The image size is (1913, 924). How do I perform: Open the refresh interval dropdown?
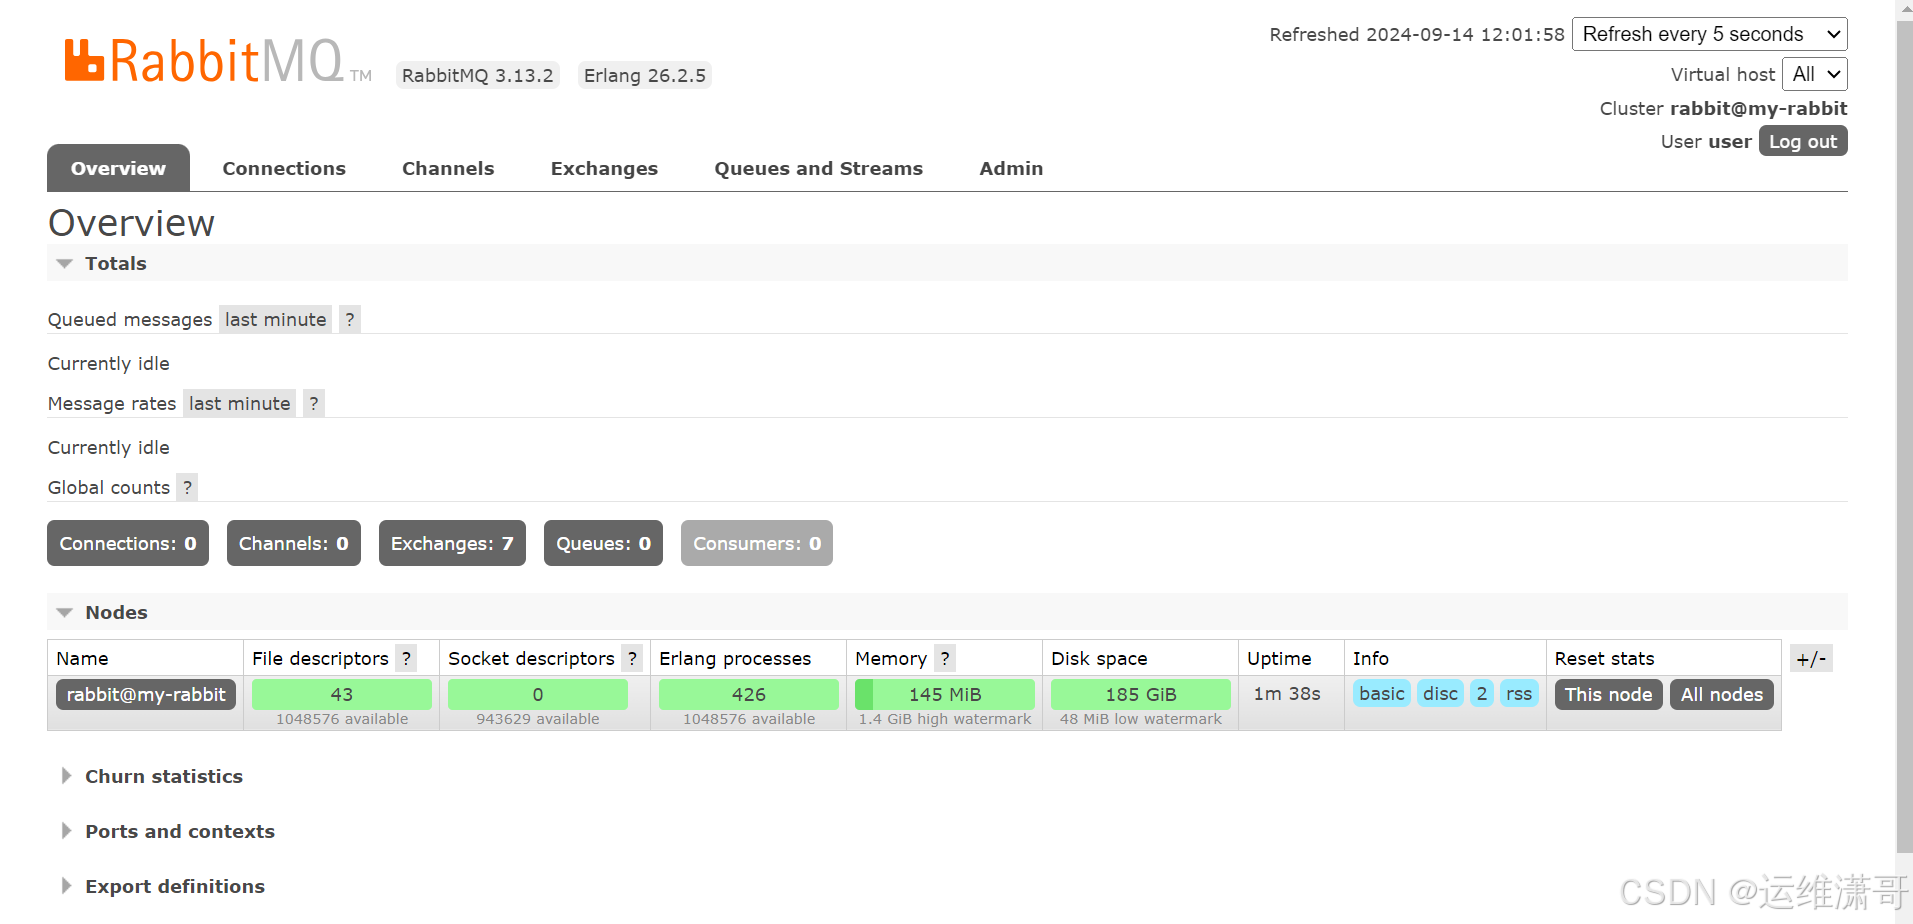click(1710, 34)
